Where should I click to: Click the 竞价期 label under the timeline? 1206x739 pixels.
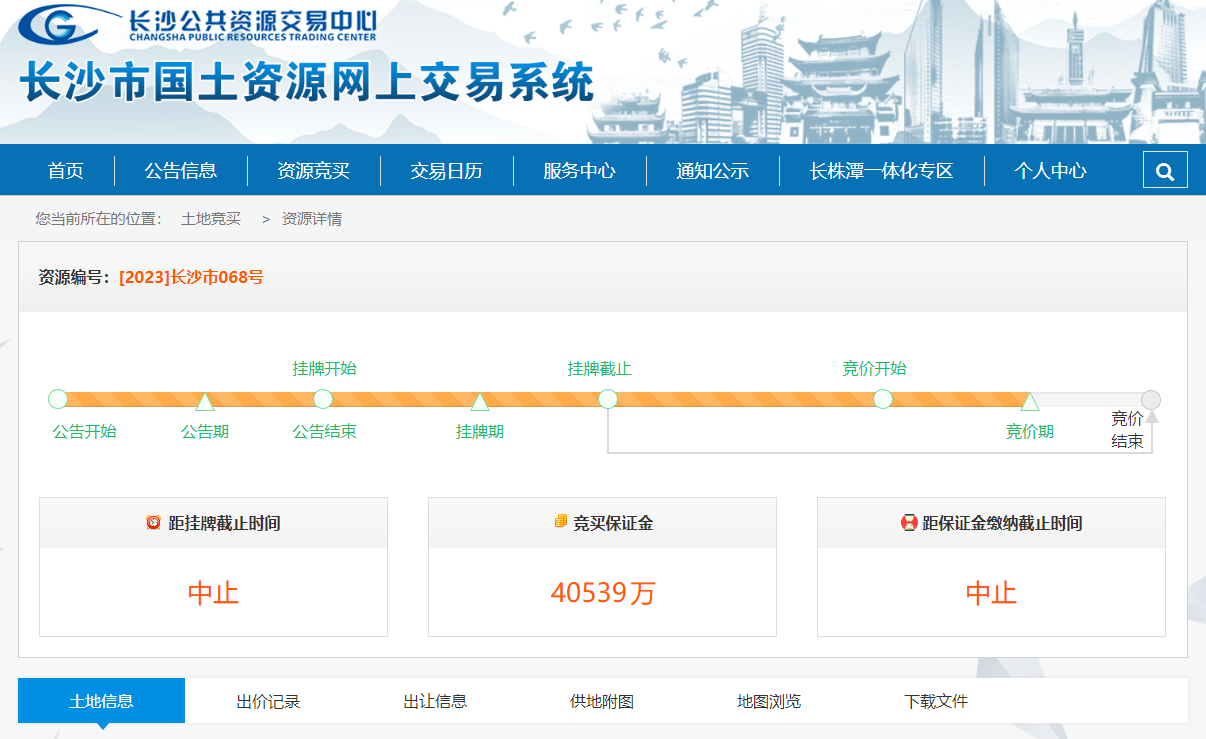coord(1030,432)
